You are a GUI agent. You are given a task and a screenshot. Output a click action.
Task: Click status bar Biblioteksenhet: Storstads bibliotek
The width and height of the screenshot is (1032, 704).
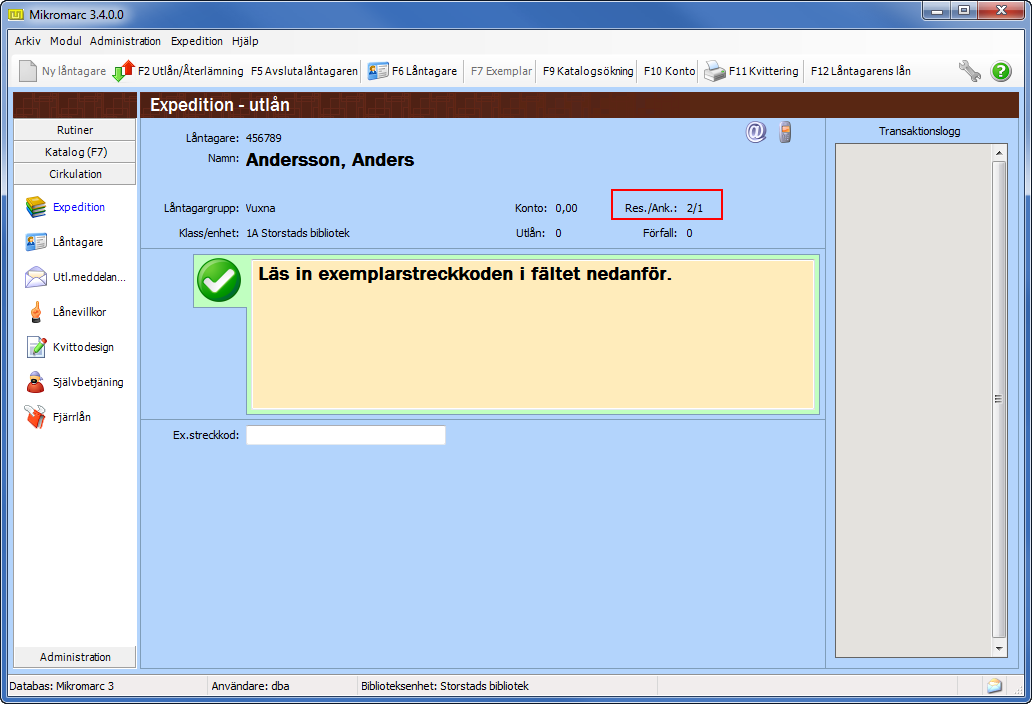(x=445, y=686)
